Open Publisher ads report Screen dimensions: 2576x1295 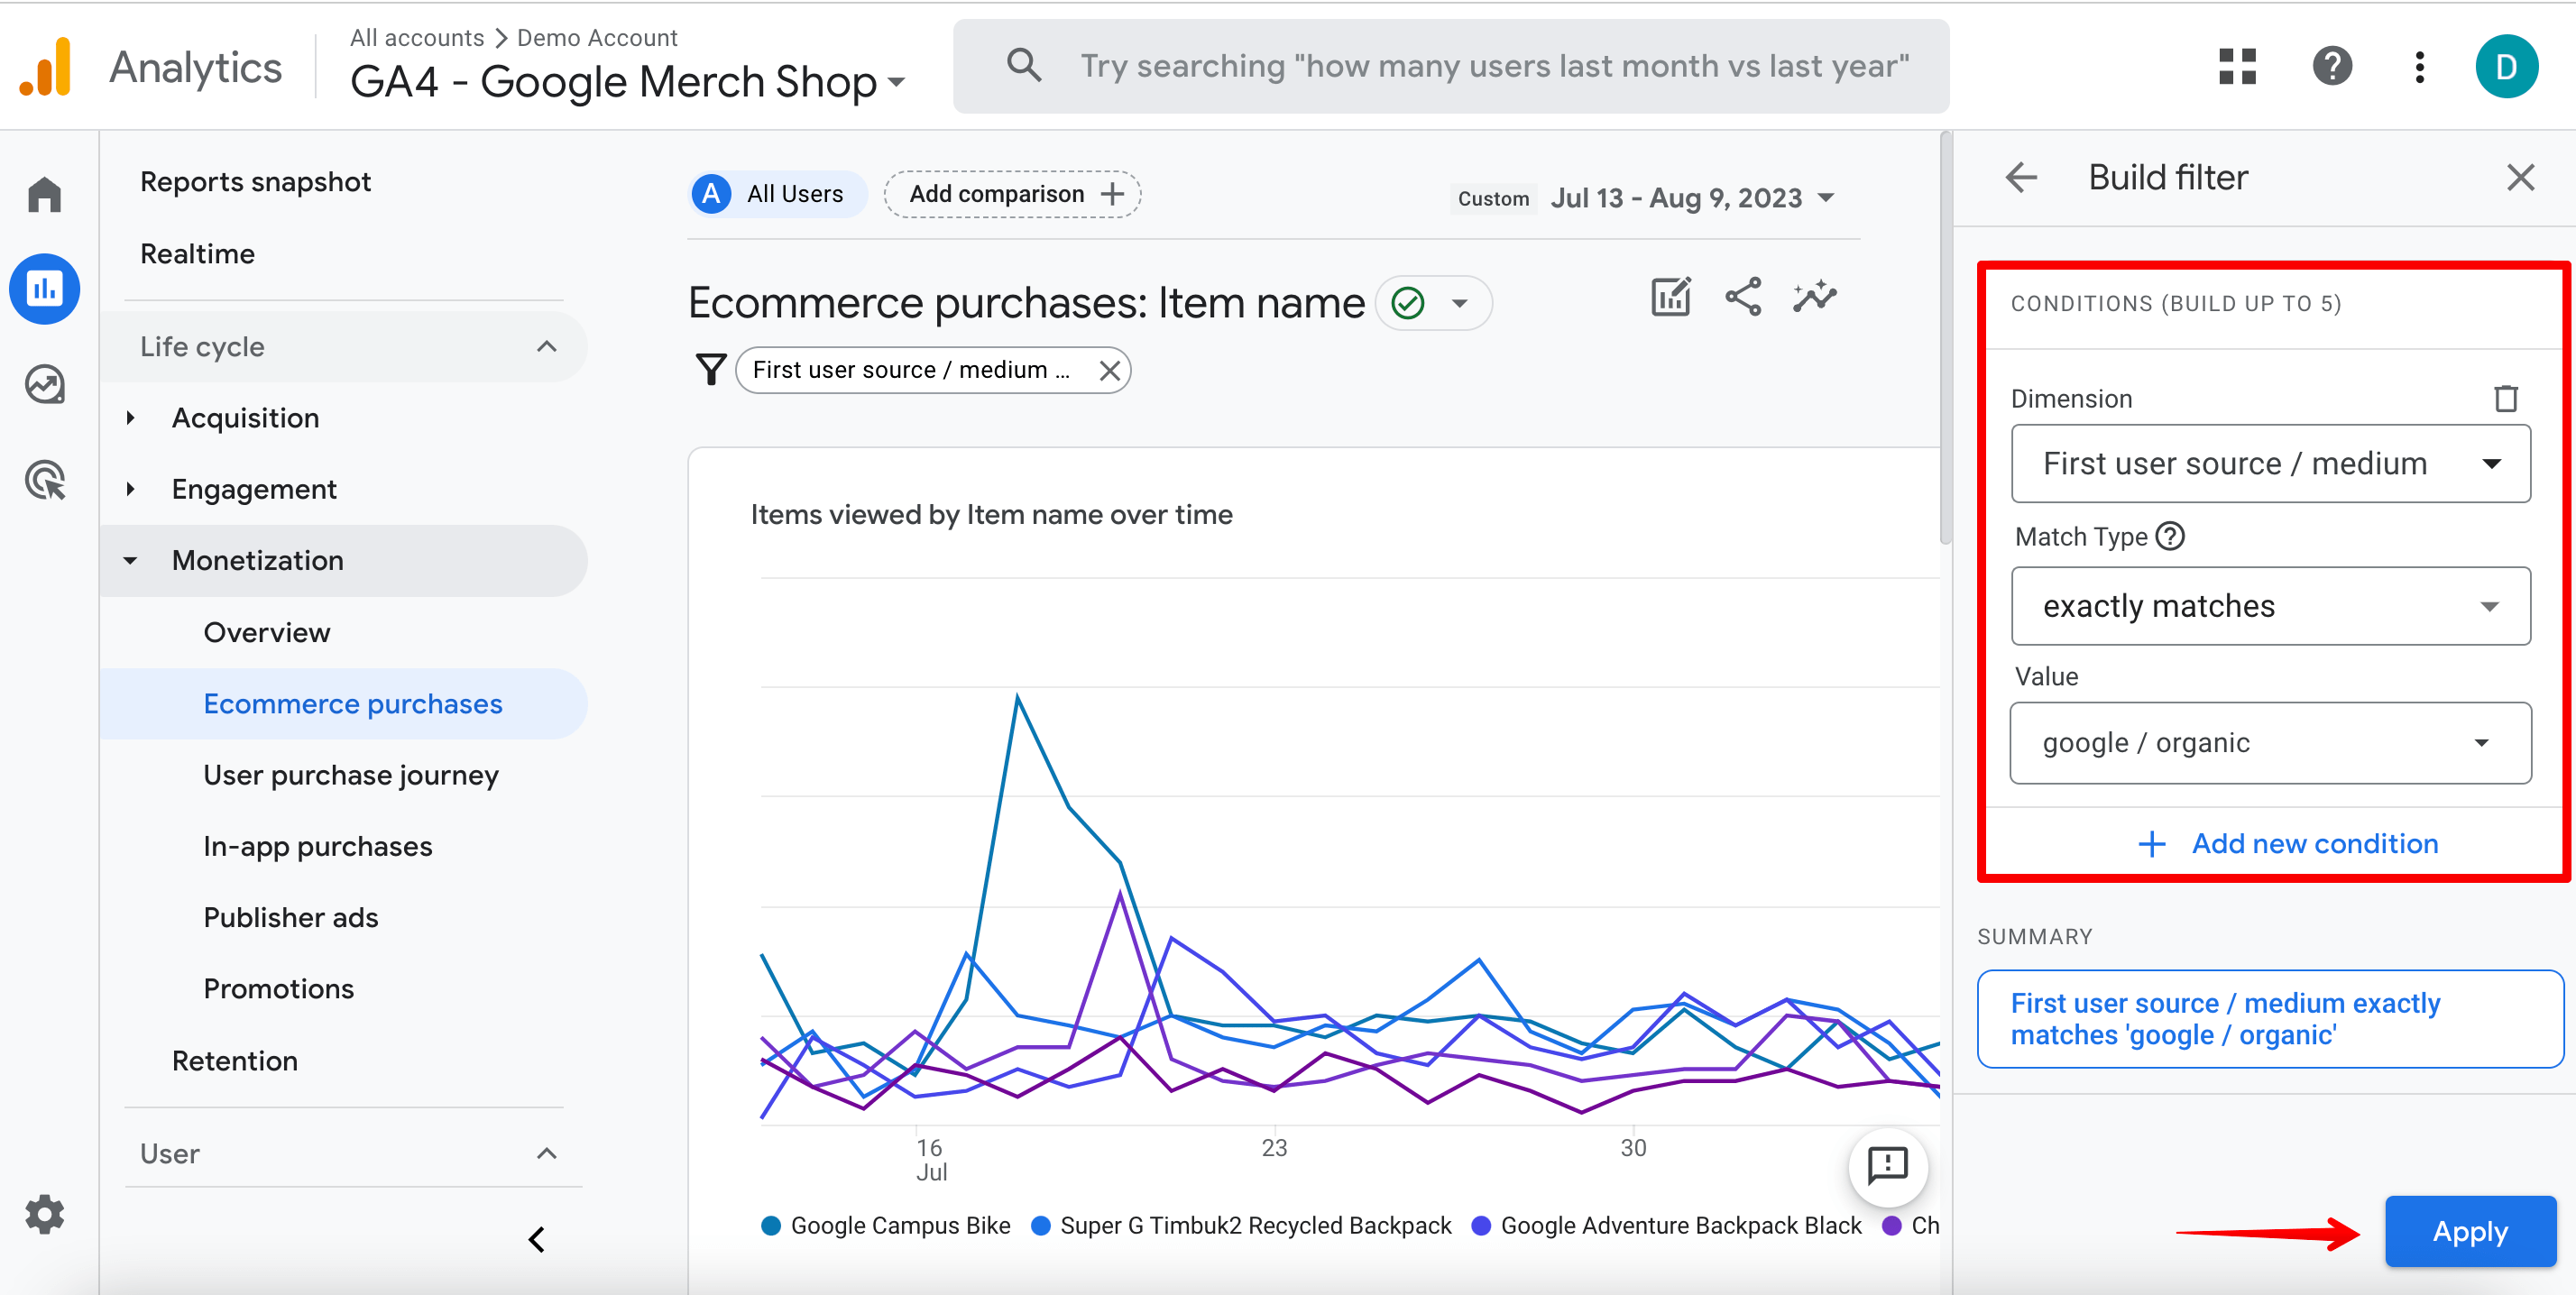(291, 918)
